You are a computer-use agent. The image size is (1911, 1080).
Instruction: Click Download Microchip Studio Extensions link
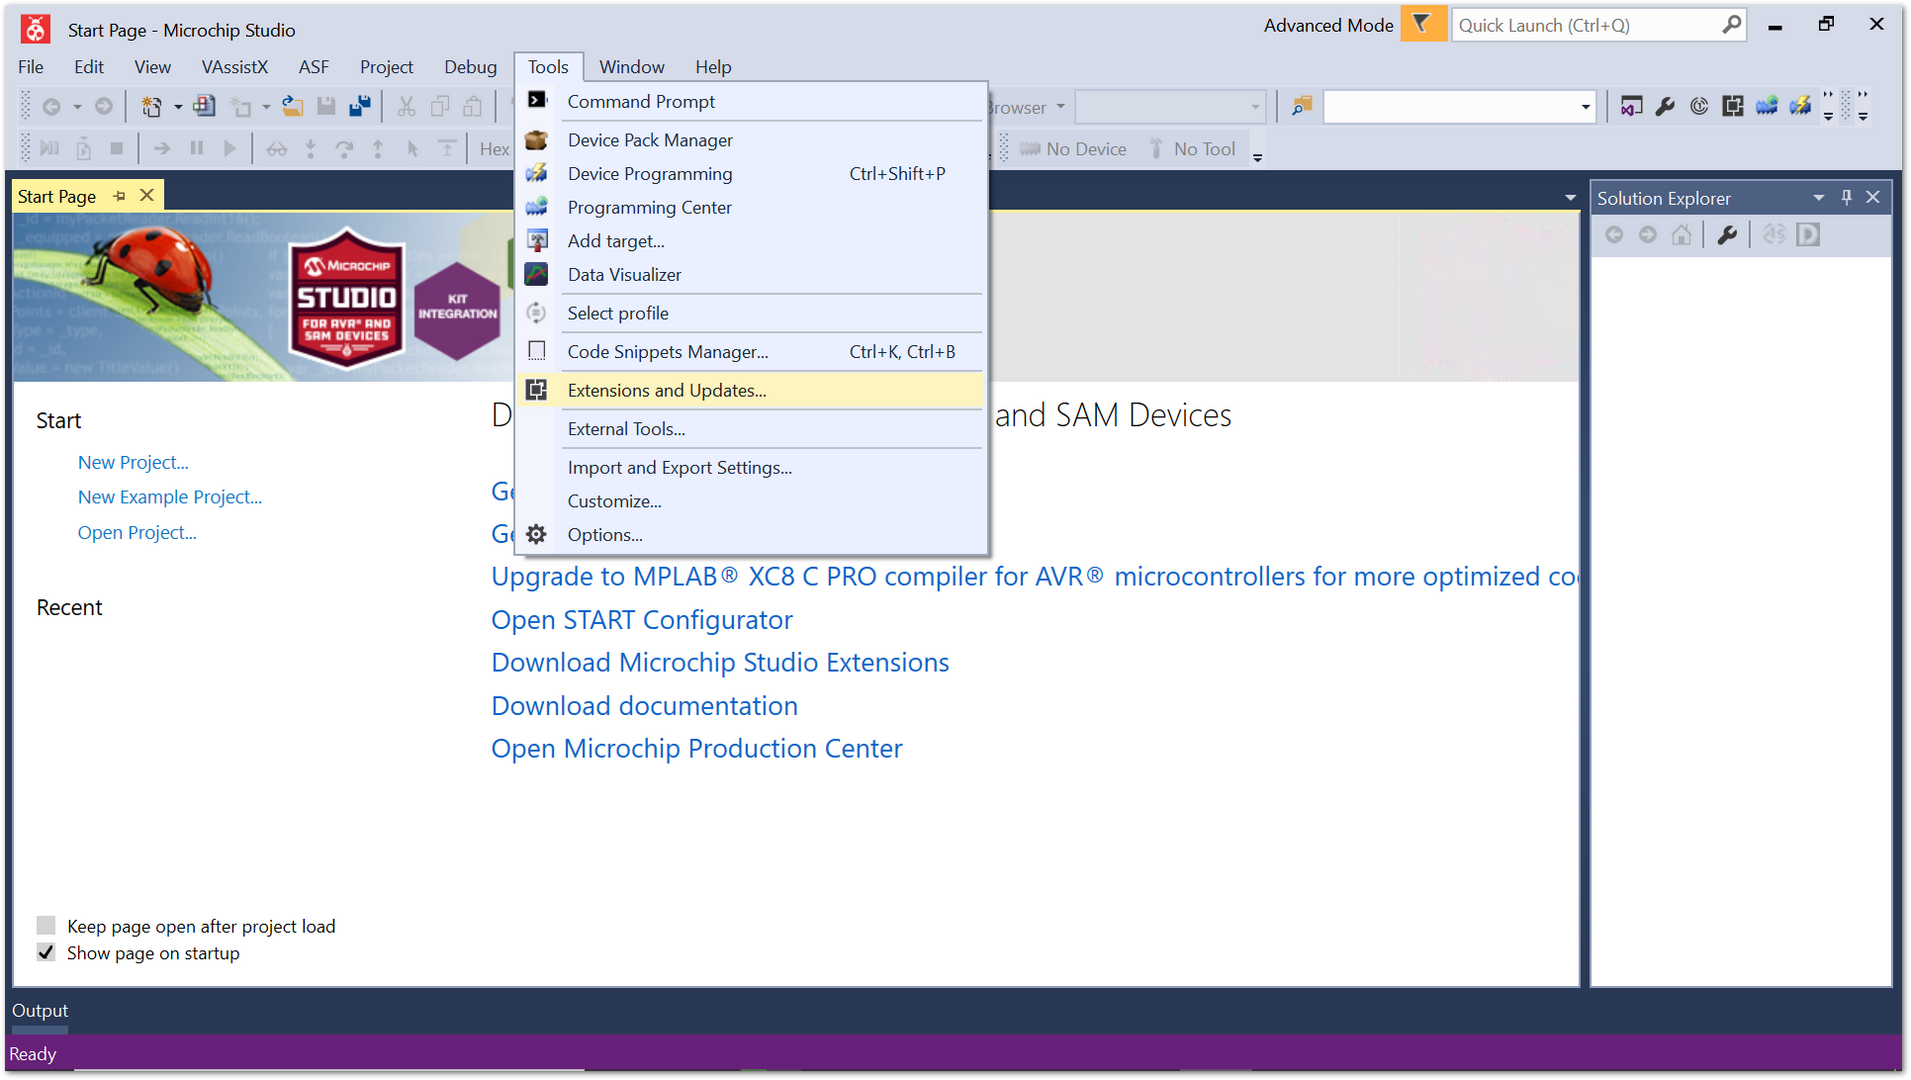coord(720,663)
